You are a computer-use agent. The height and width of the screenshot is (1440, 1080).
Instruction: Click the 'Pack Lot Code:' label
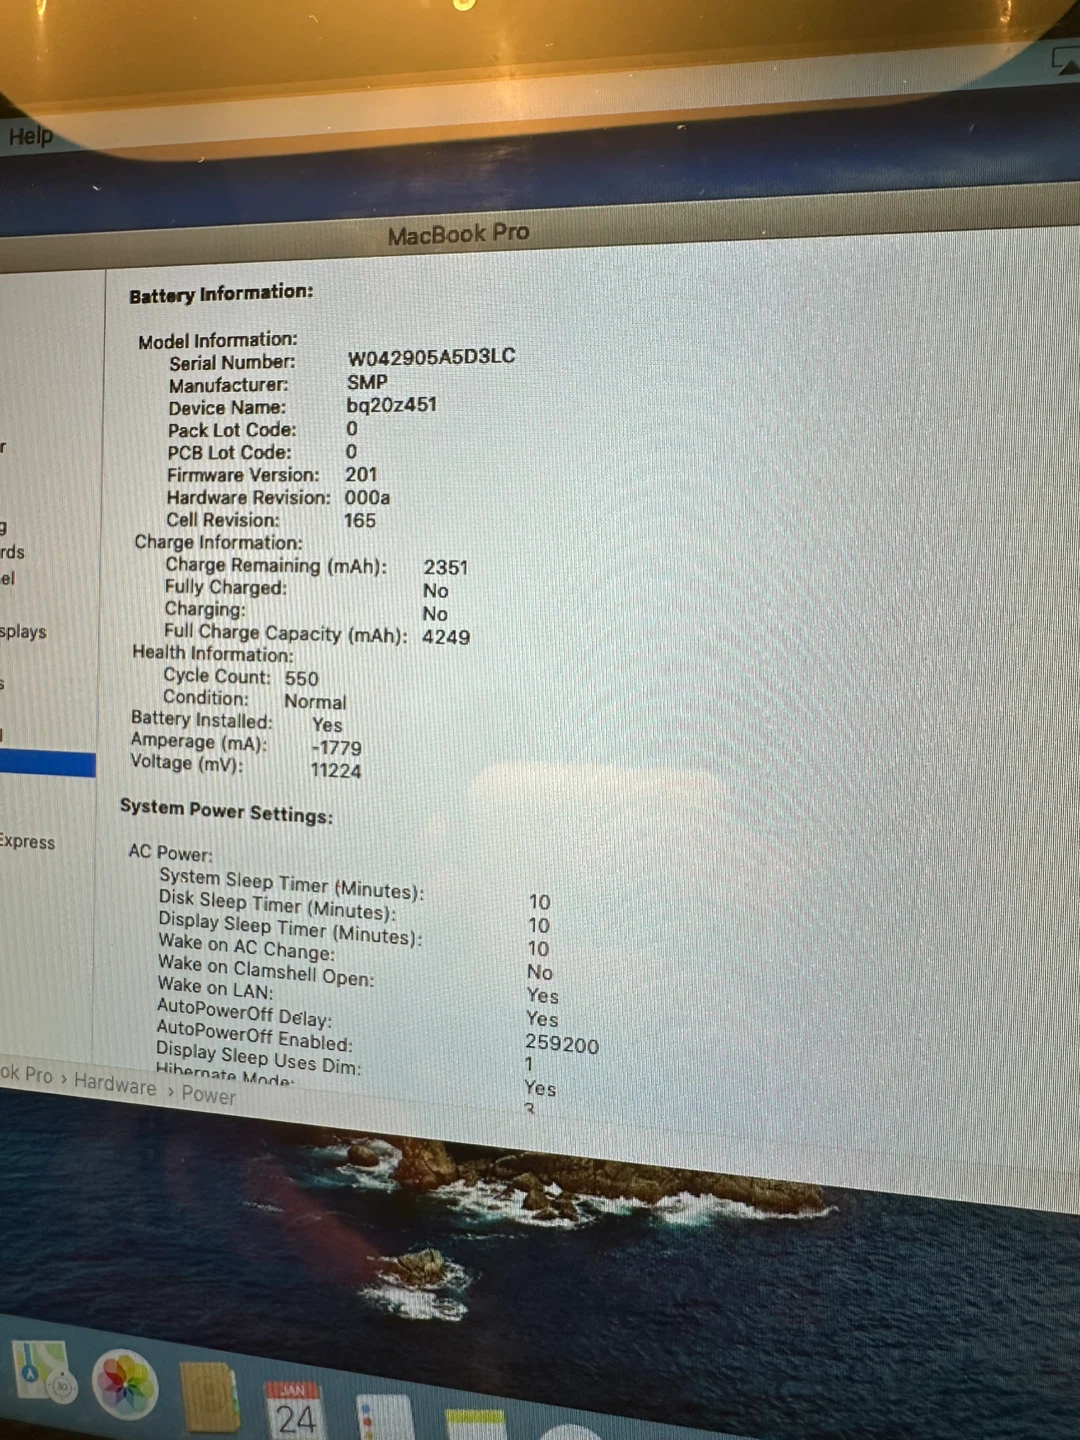point(232,430)
